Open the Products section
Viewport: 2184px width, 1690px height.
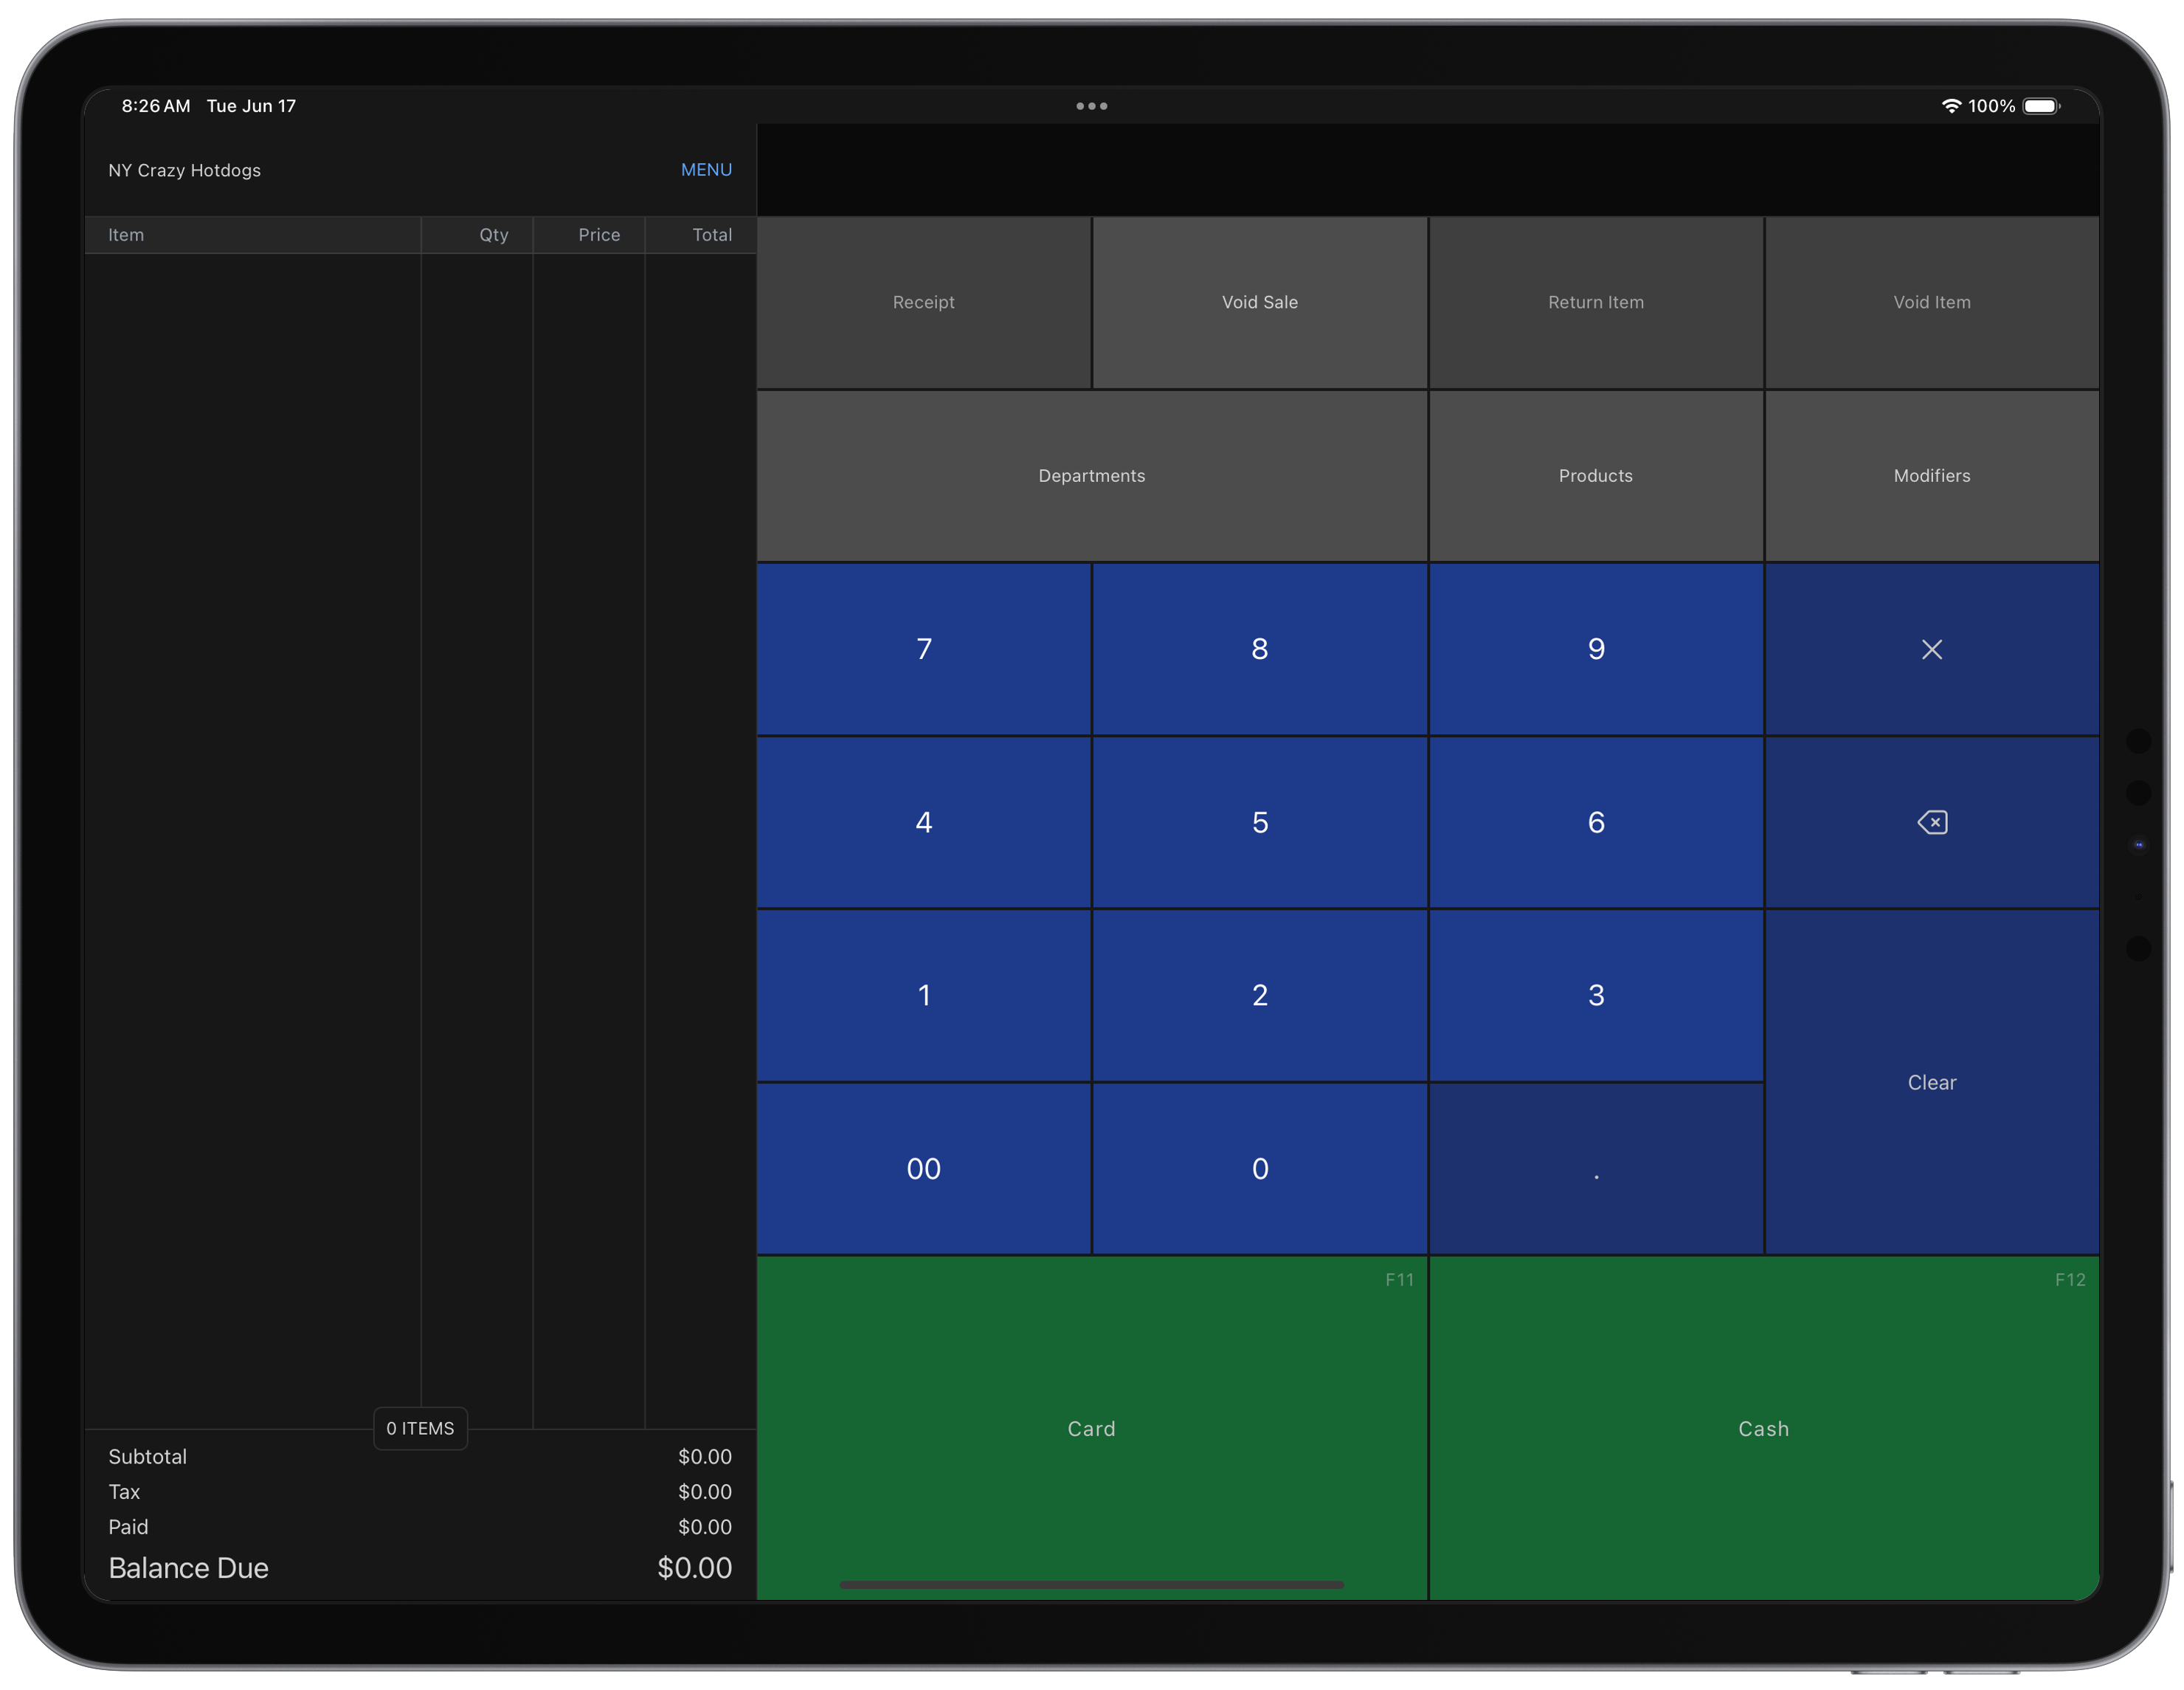coord(1595,476)
